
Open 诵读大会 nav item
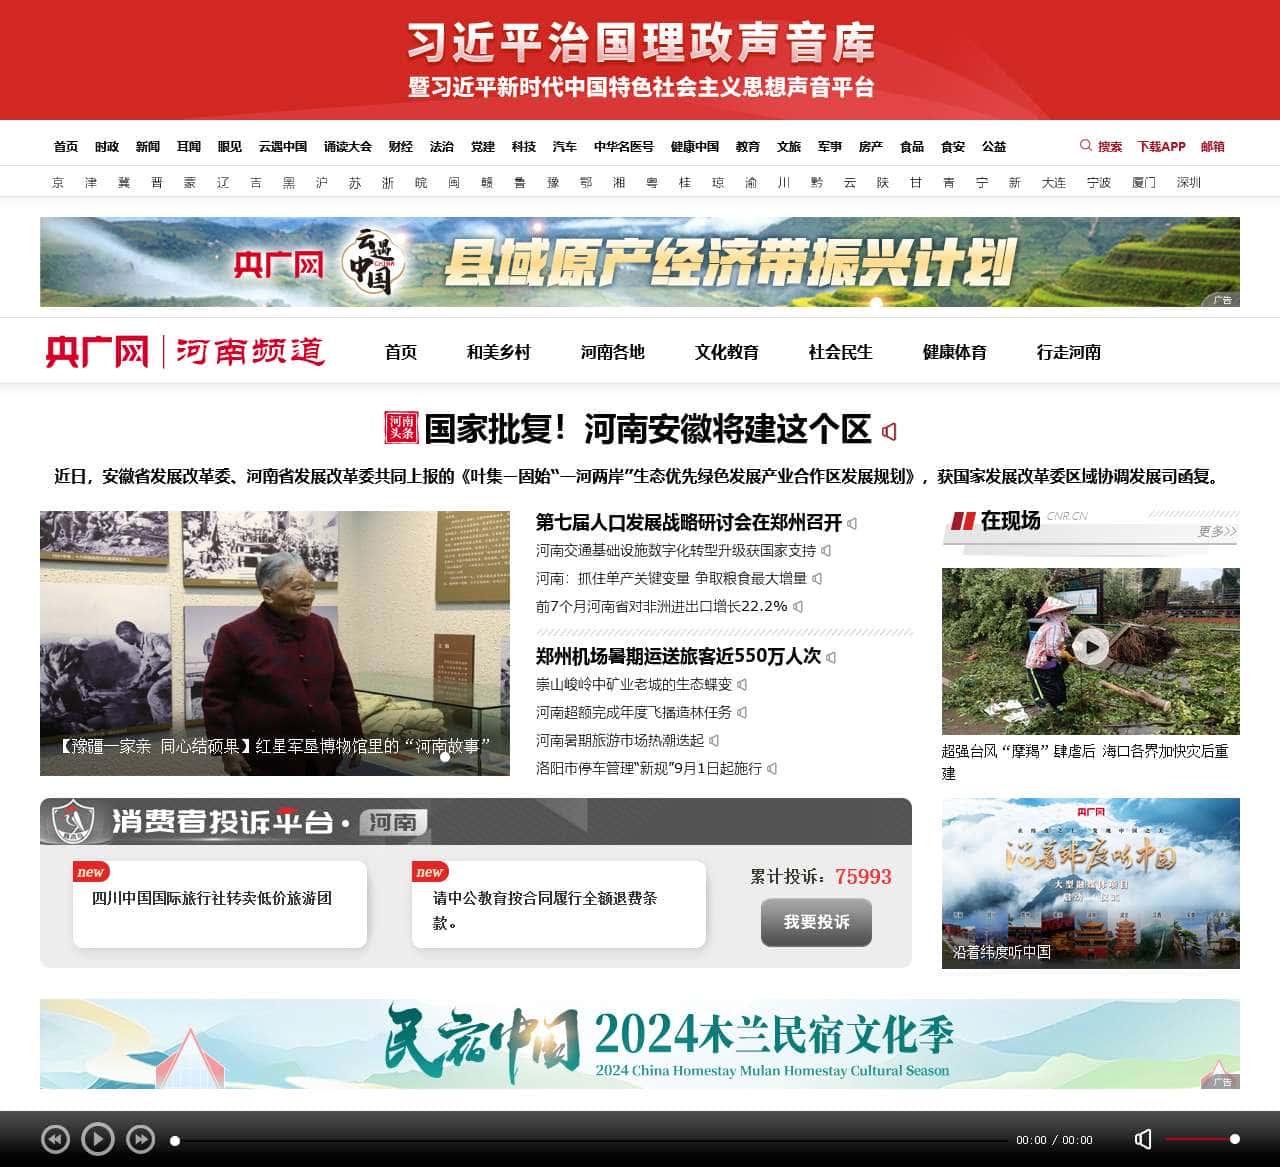tap(348, 146)
